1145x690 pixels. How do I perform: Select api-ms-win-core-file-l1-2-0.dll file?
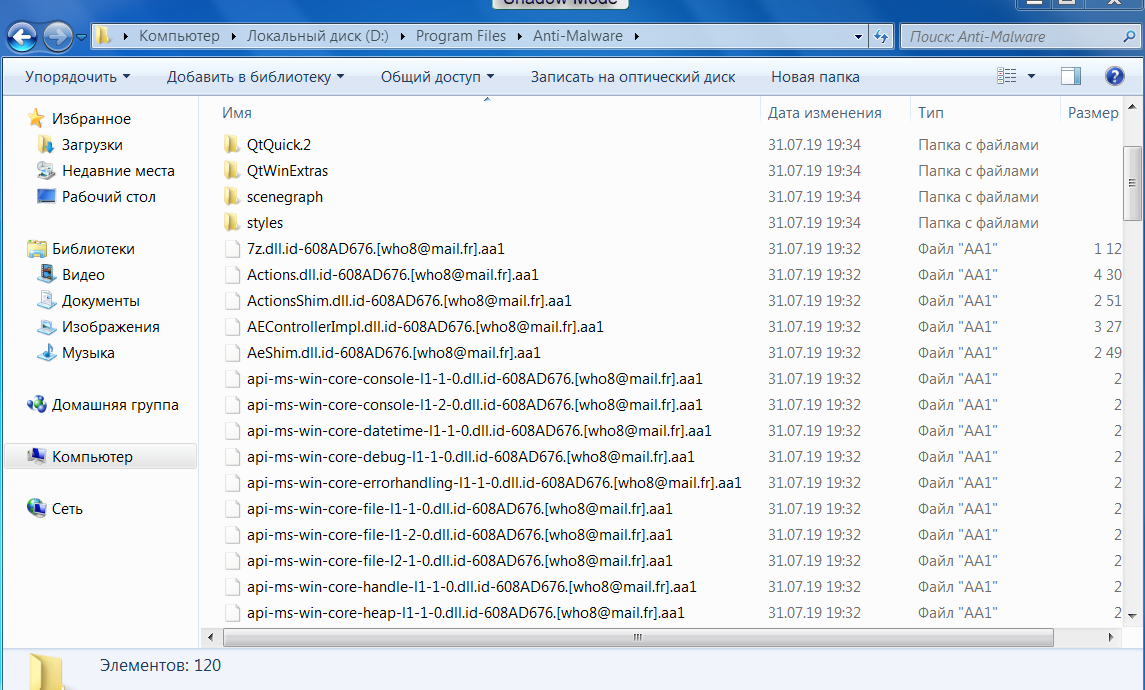click(x=459, y=534)
